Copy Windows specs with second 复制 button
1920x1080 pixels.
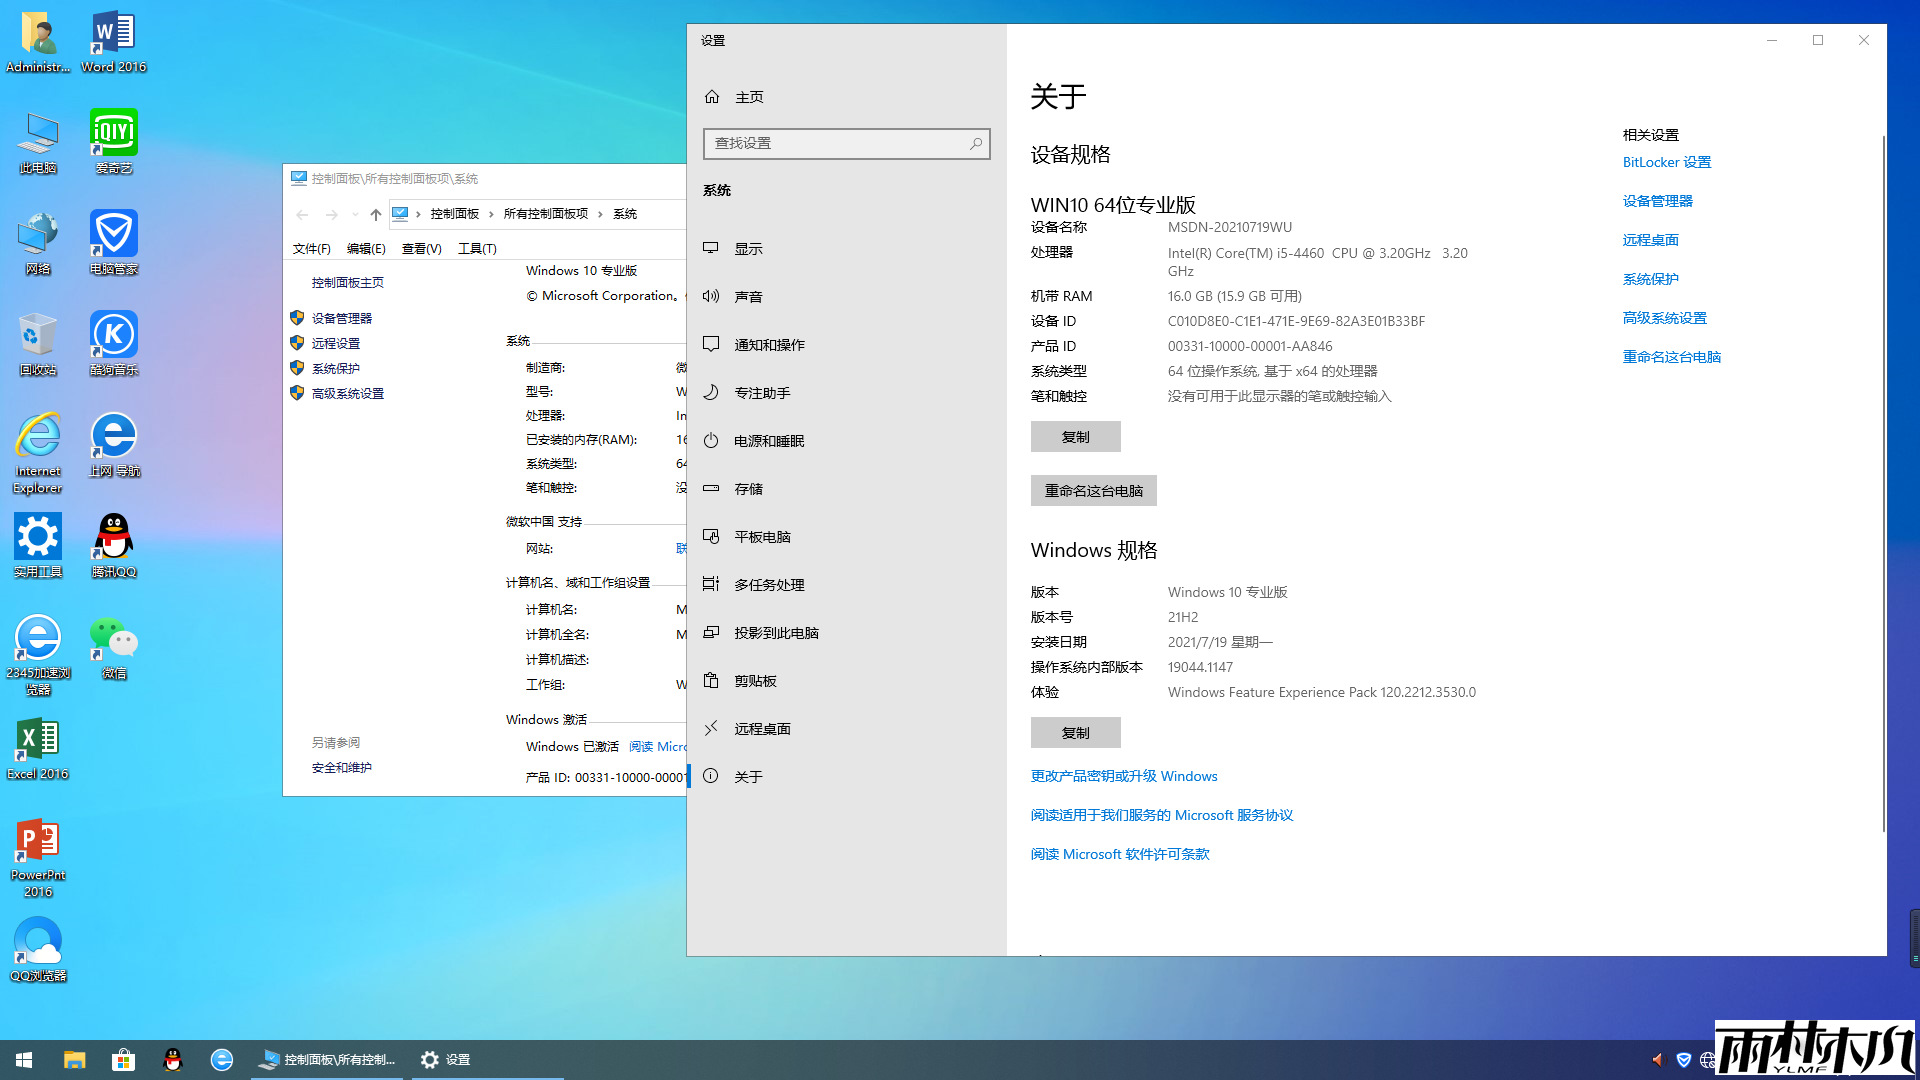pos(1075,733)
